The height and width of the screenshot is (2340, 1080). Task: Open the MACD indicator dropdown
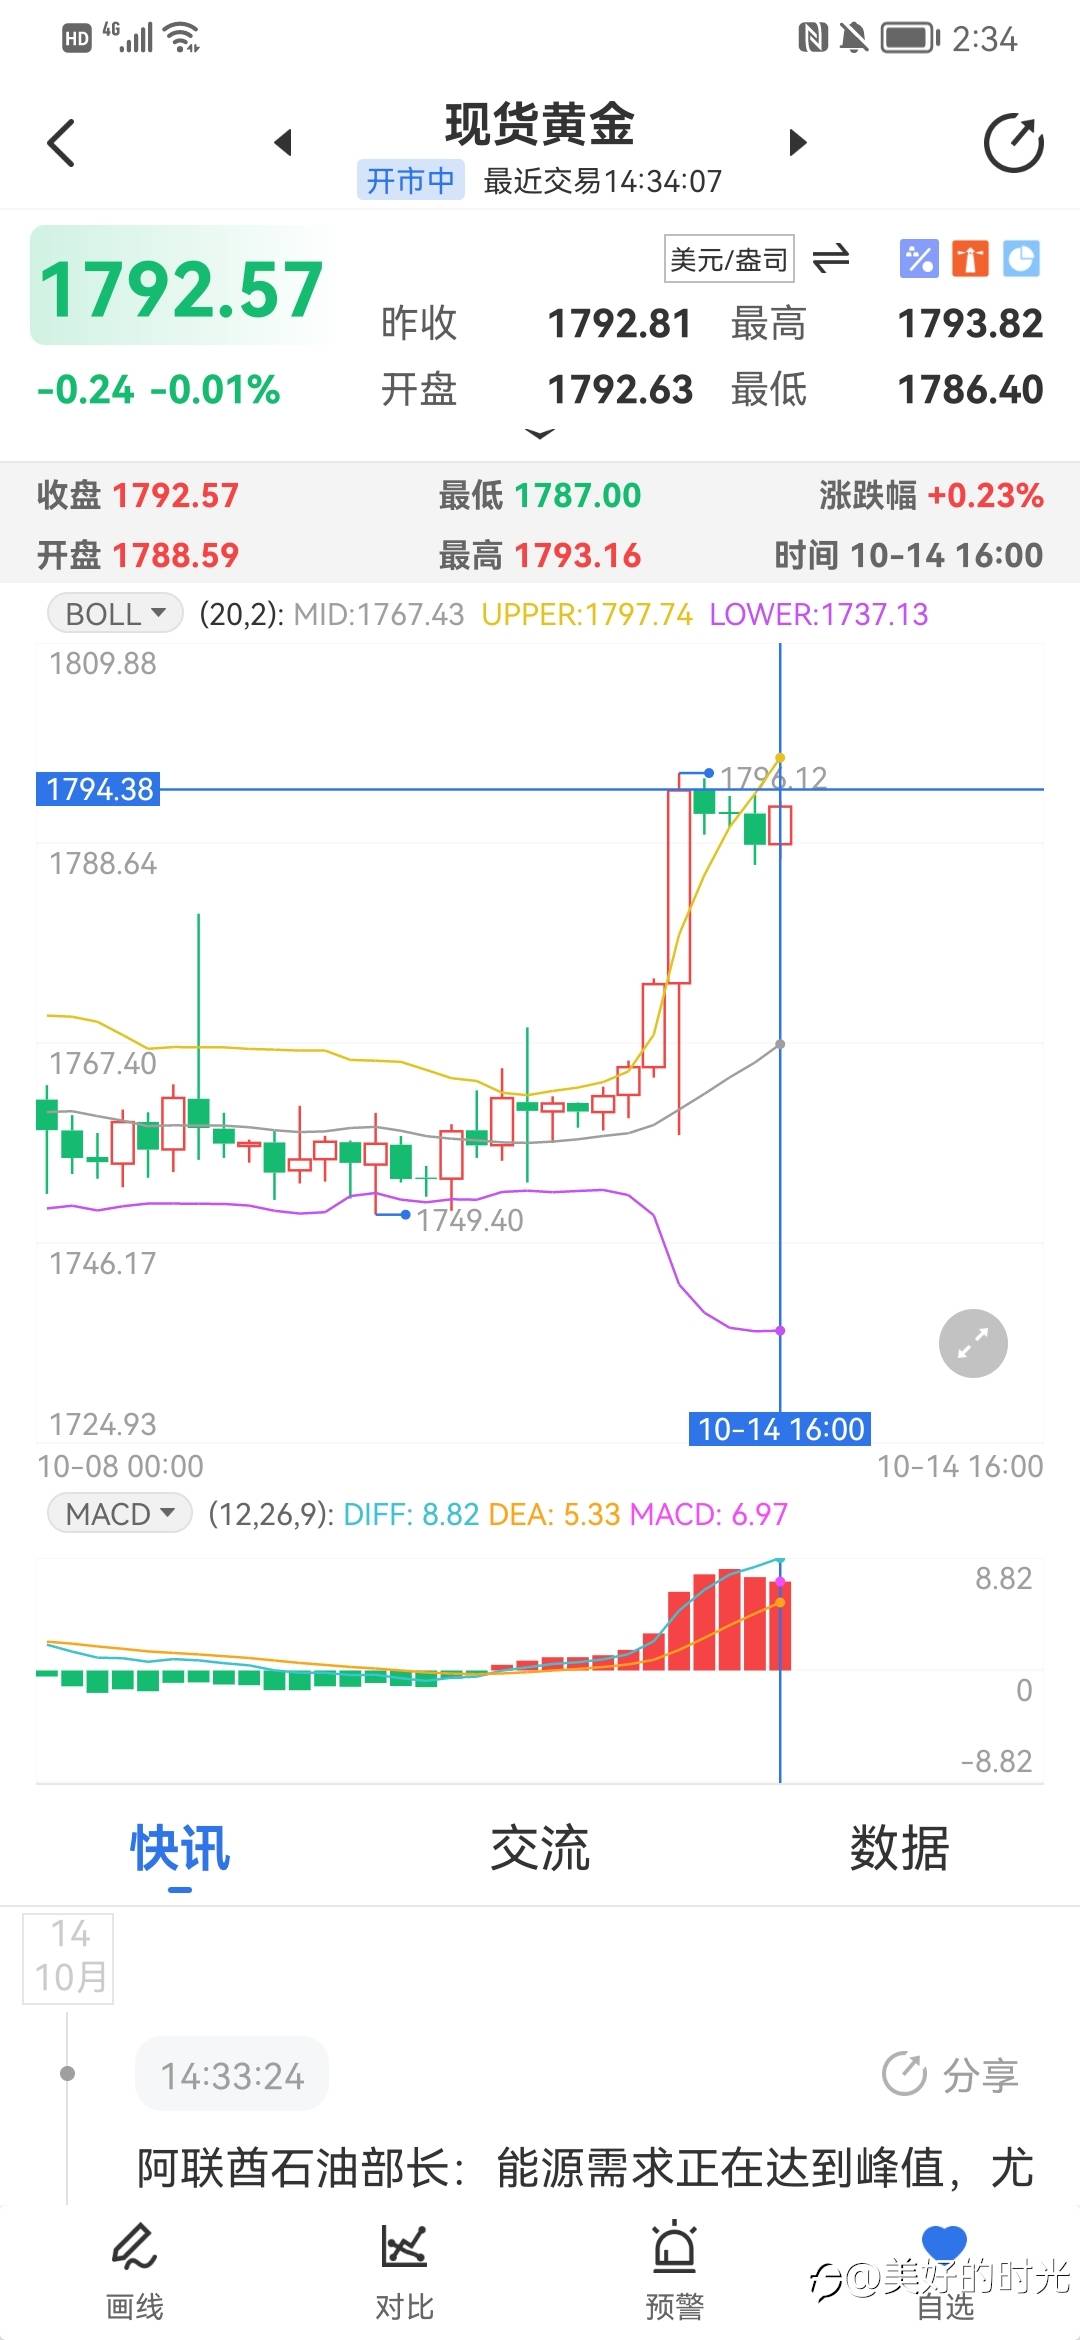120,1513
